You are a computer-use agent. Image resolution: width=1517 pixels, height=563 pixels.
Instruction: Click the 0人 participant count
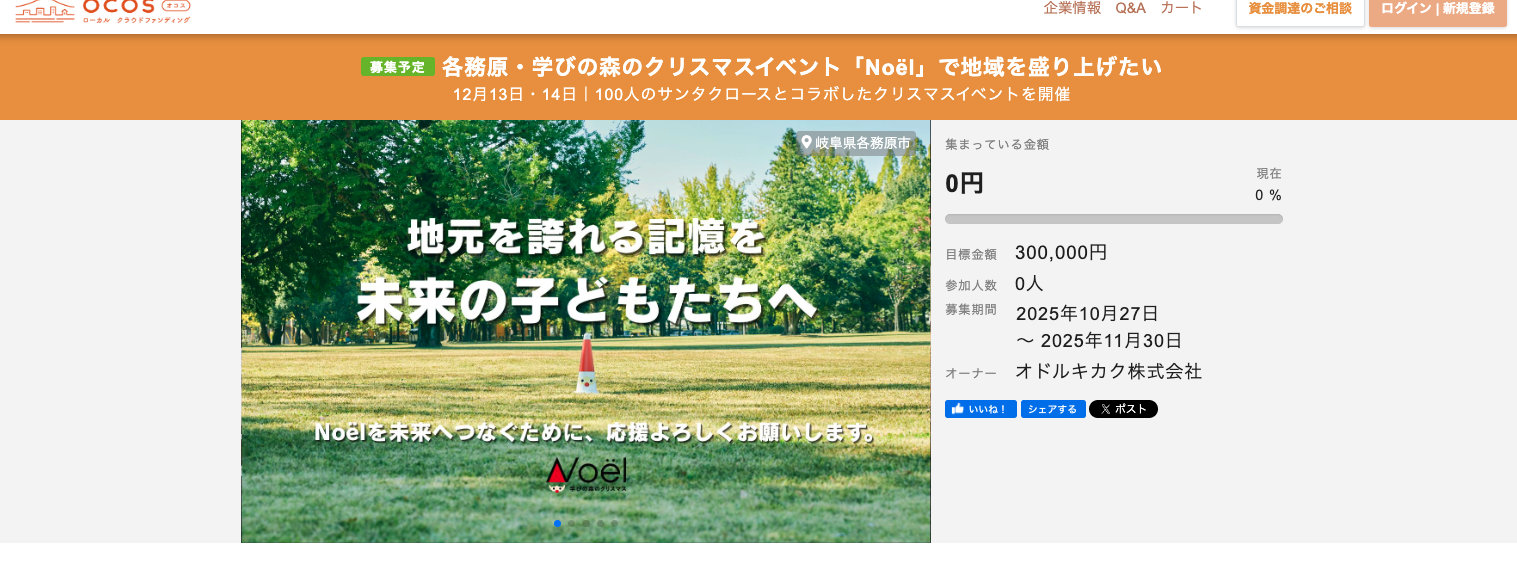[x=1029, y=283]
